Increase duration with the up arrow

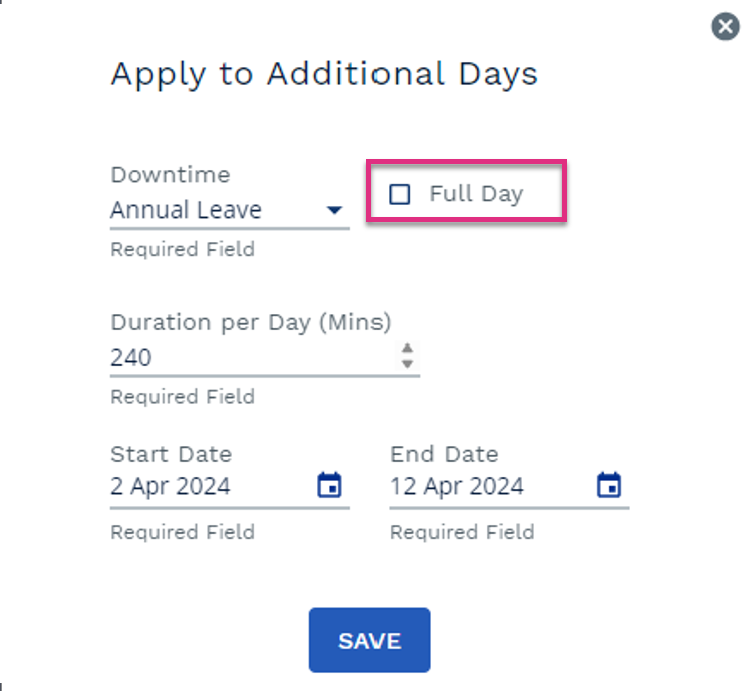pyautogui.click(x=407, y=348)
